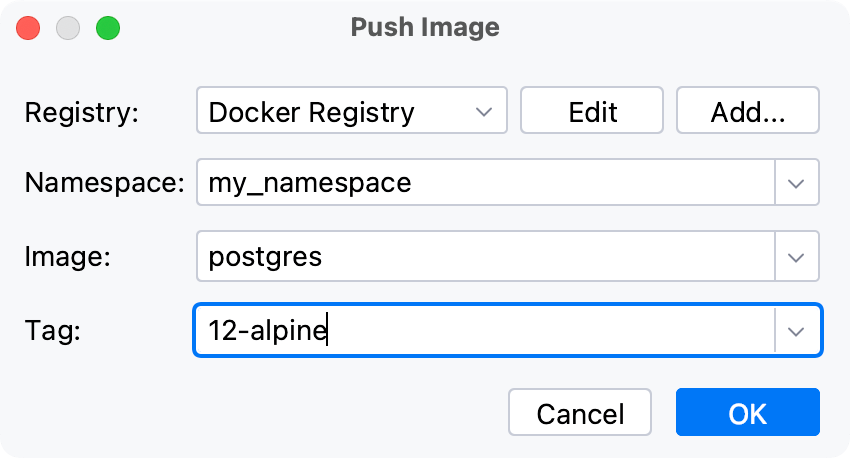Image resolution: width=850 pixels, height=458 pixels.
Task: Open the Docker Registry dropdown
Action: tap(352, 110)
